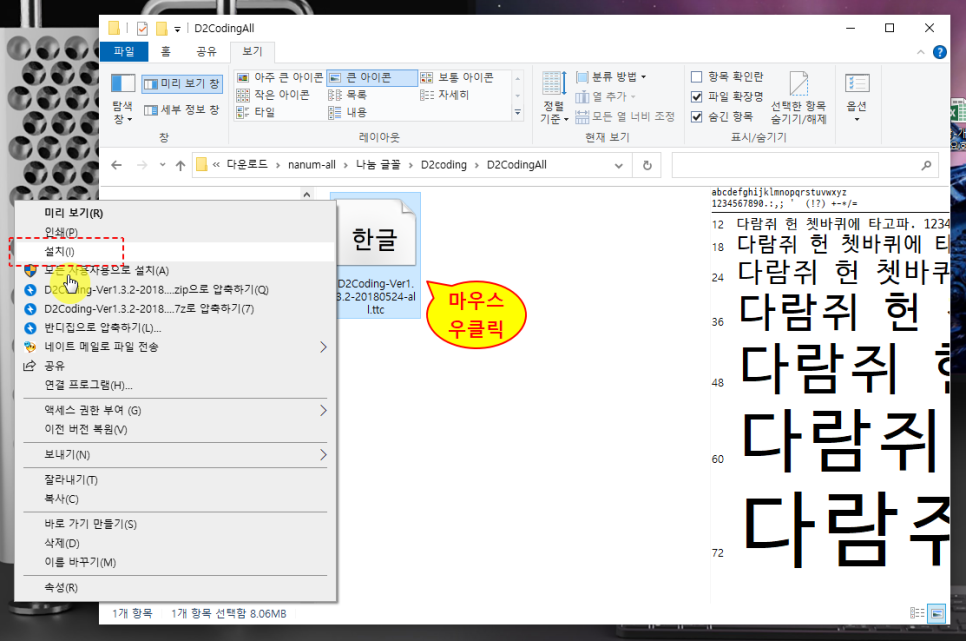Choose 속성(R) in context menu
Image resolution: width=966 pixels, height=641 pixels.
coord(176,588)
